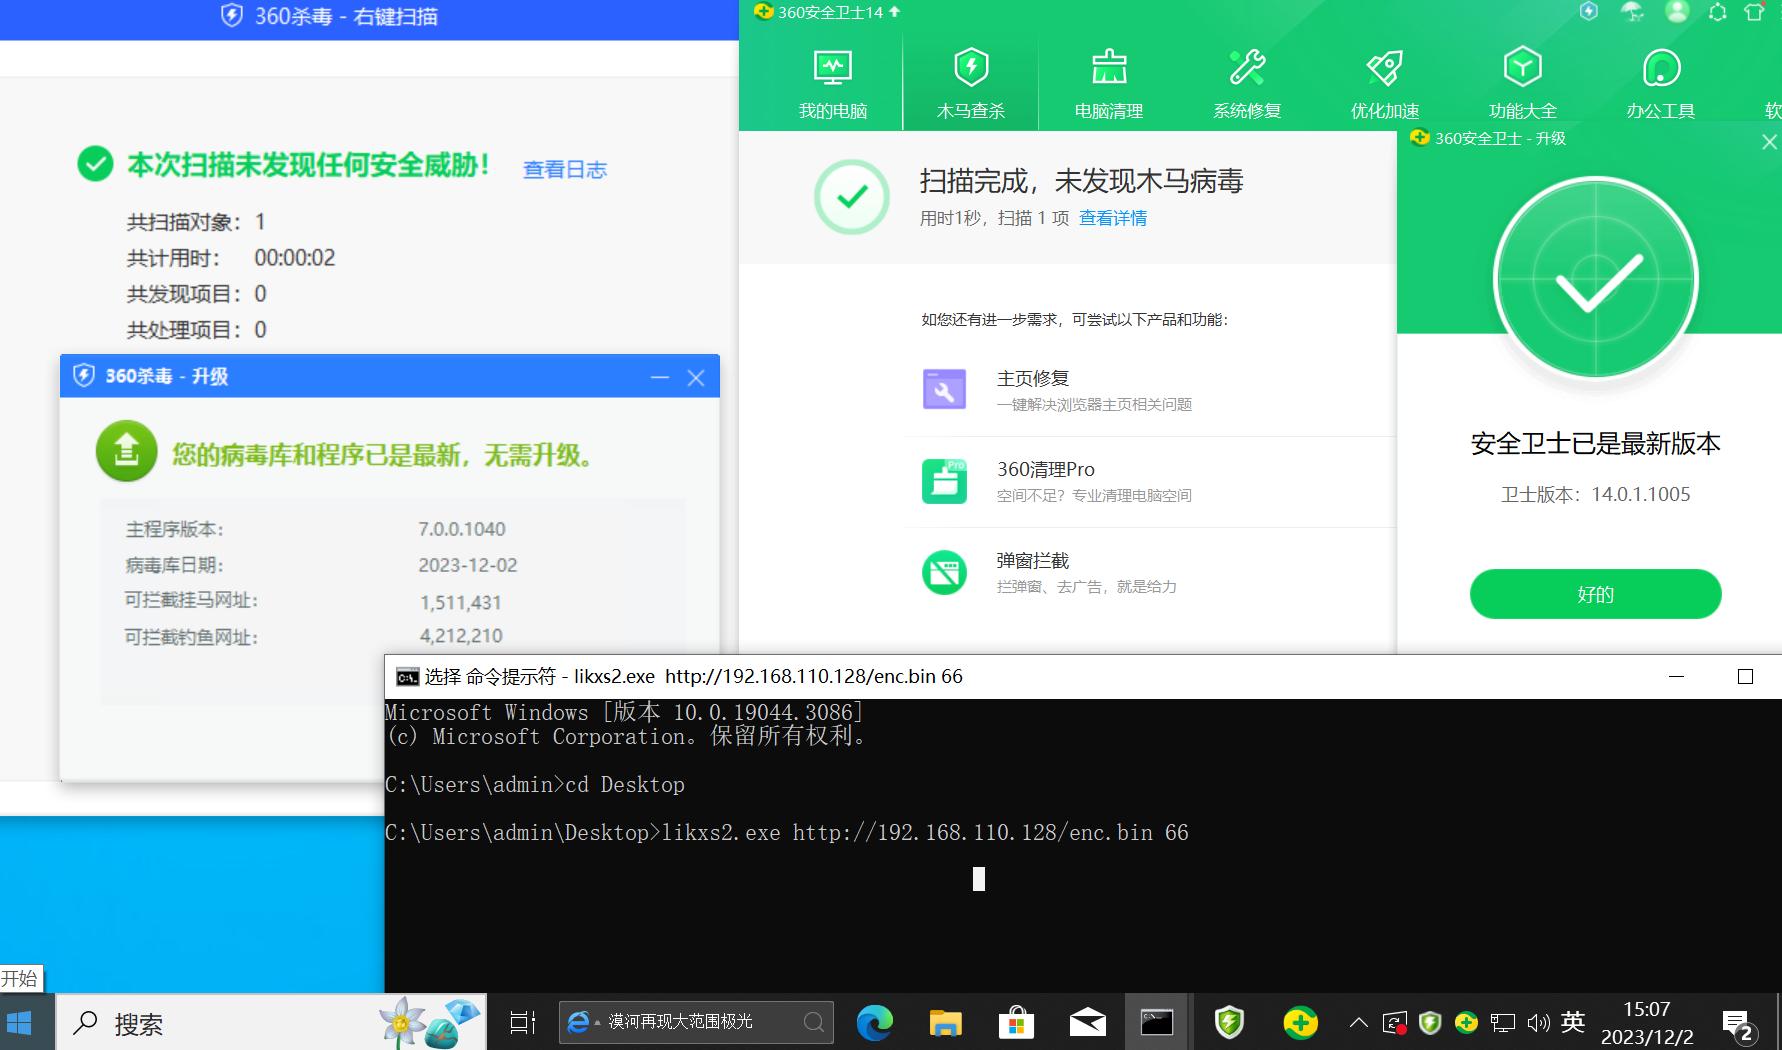Screen dimensions: 1782x1050
Task: Open 弹窗拦截 icon
Action: tap(944, 573)
